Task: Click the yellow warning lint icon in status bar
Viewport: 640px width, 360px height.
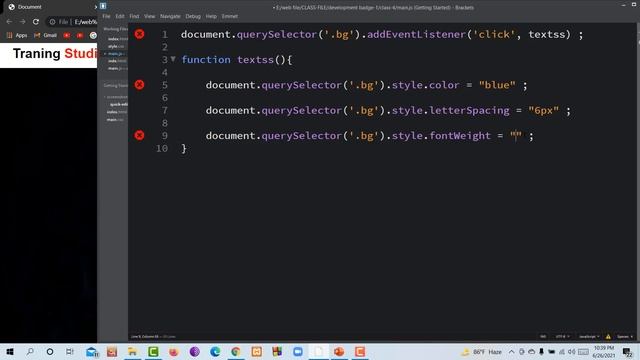Action: click(x=608, y=337)
